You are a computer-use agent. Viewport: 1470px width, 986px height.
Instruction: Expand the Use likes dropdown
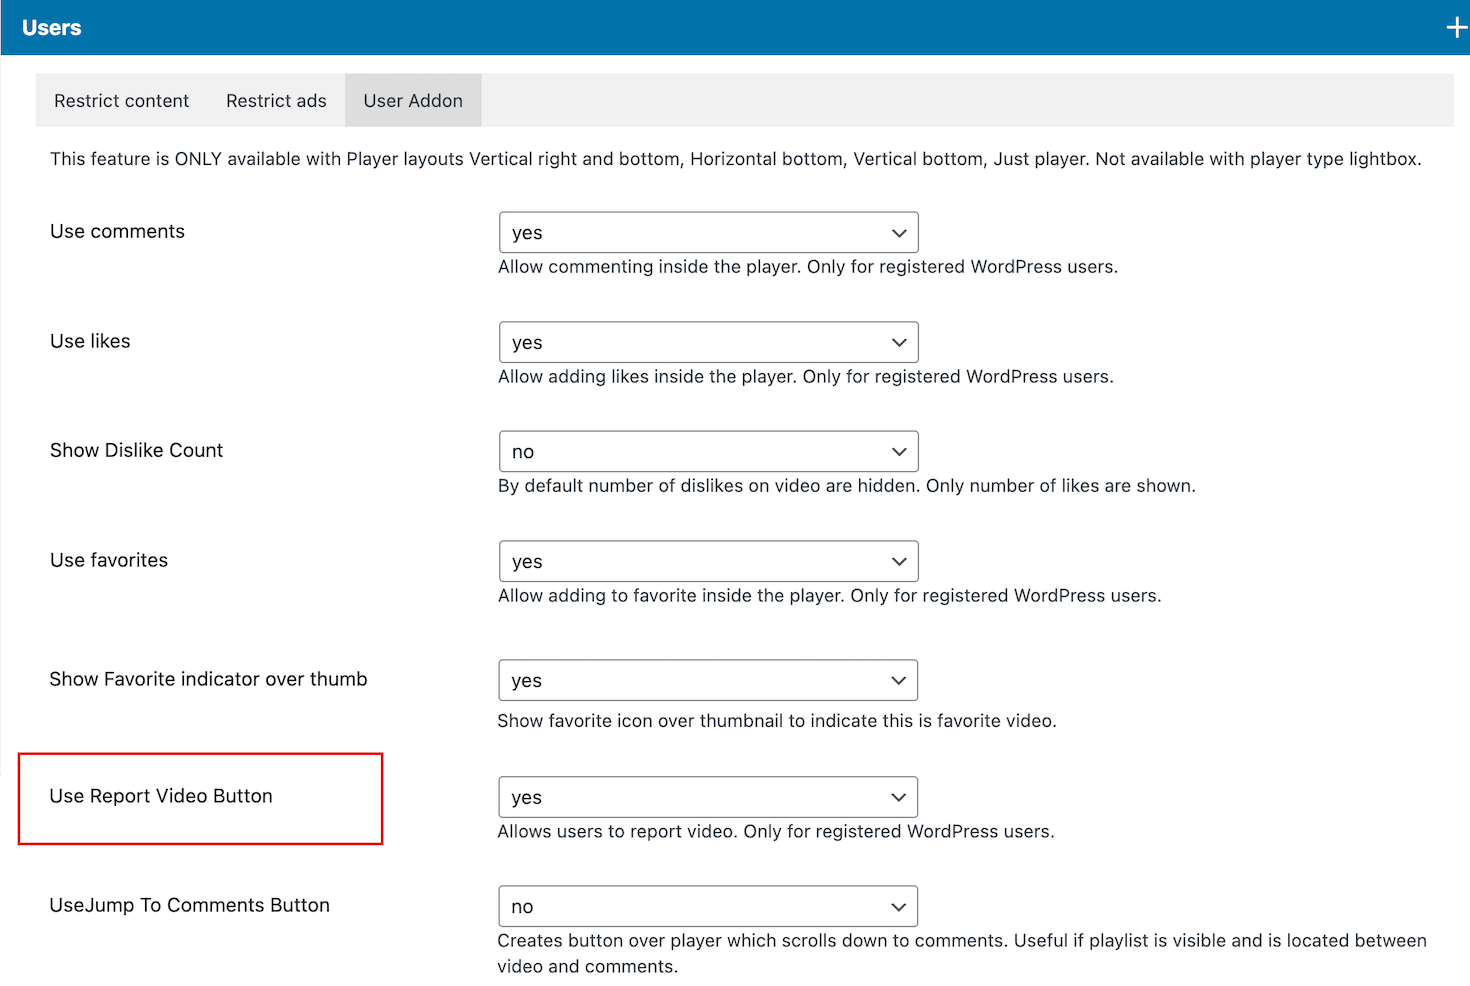(x=708, y=343)
